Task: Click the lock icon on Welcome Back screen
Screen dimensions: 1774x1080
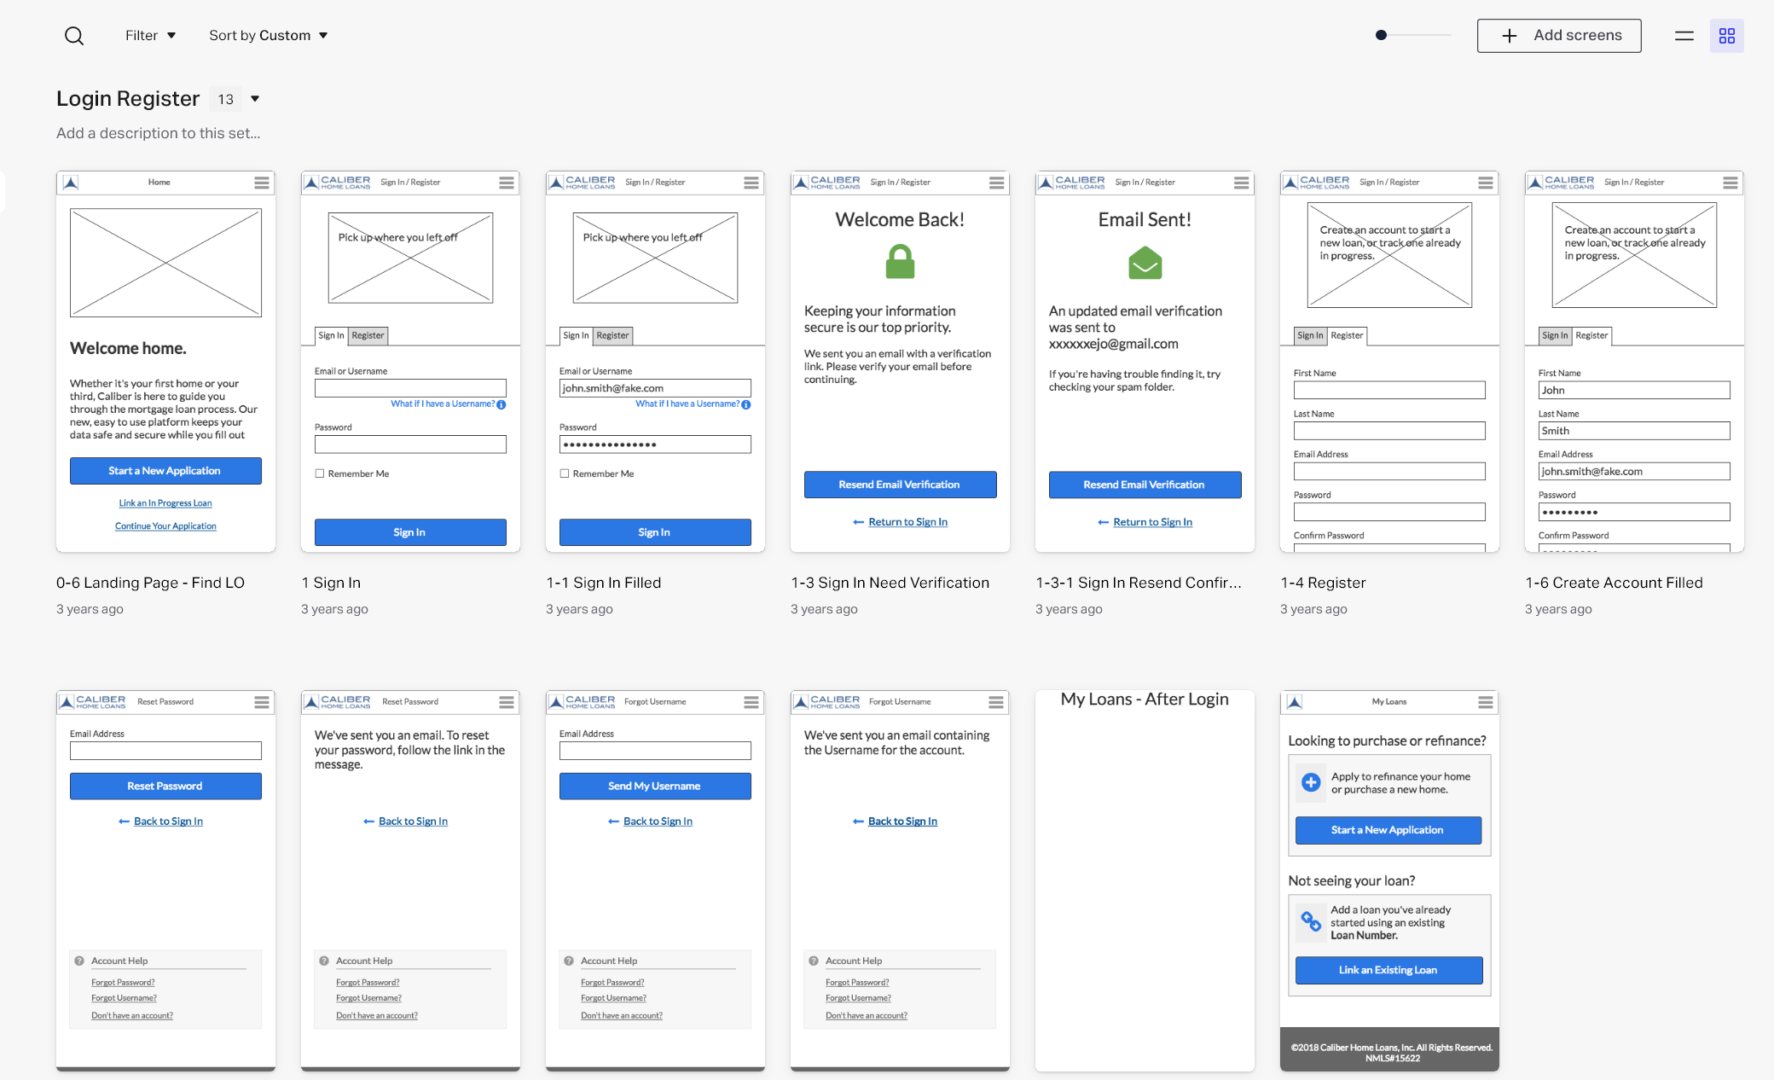Action: [x=900, y=262]
